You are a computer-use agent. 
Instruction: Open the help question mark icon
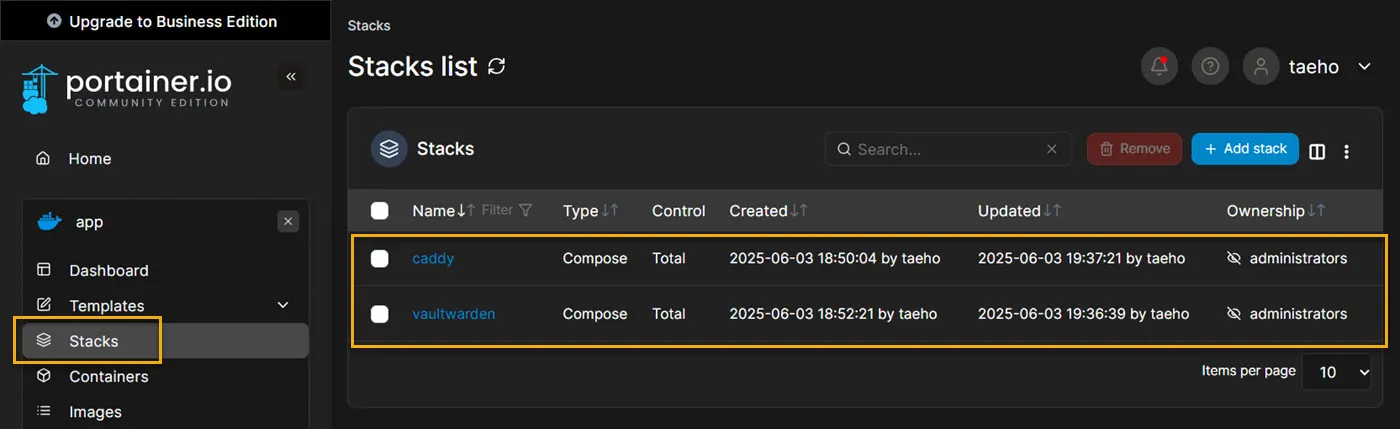(x=1210, y=67)
